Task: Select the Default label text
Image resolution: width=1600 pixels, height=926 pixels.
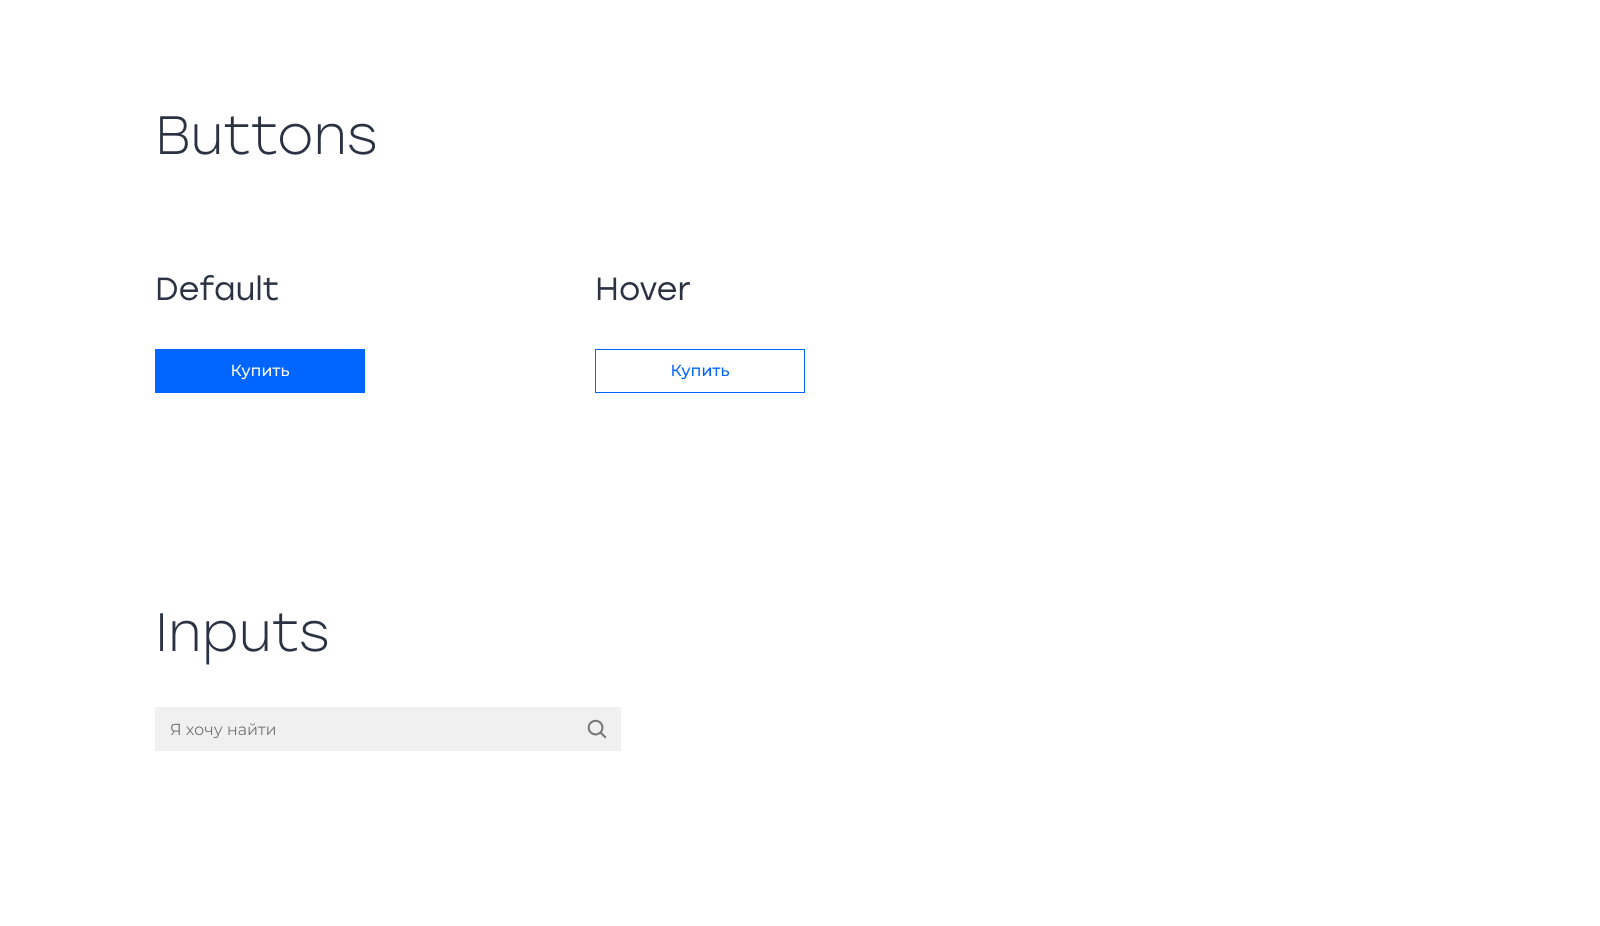Action: click(216, 289)
